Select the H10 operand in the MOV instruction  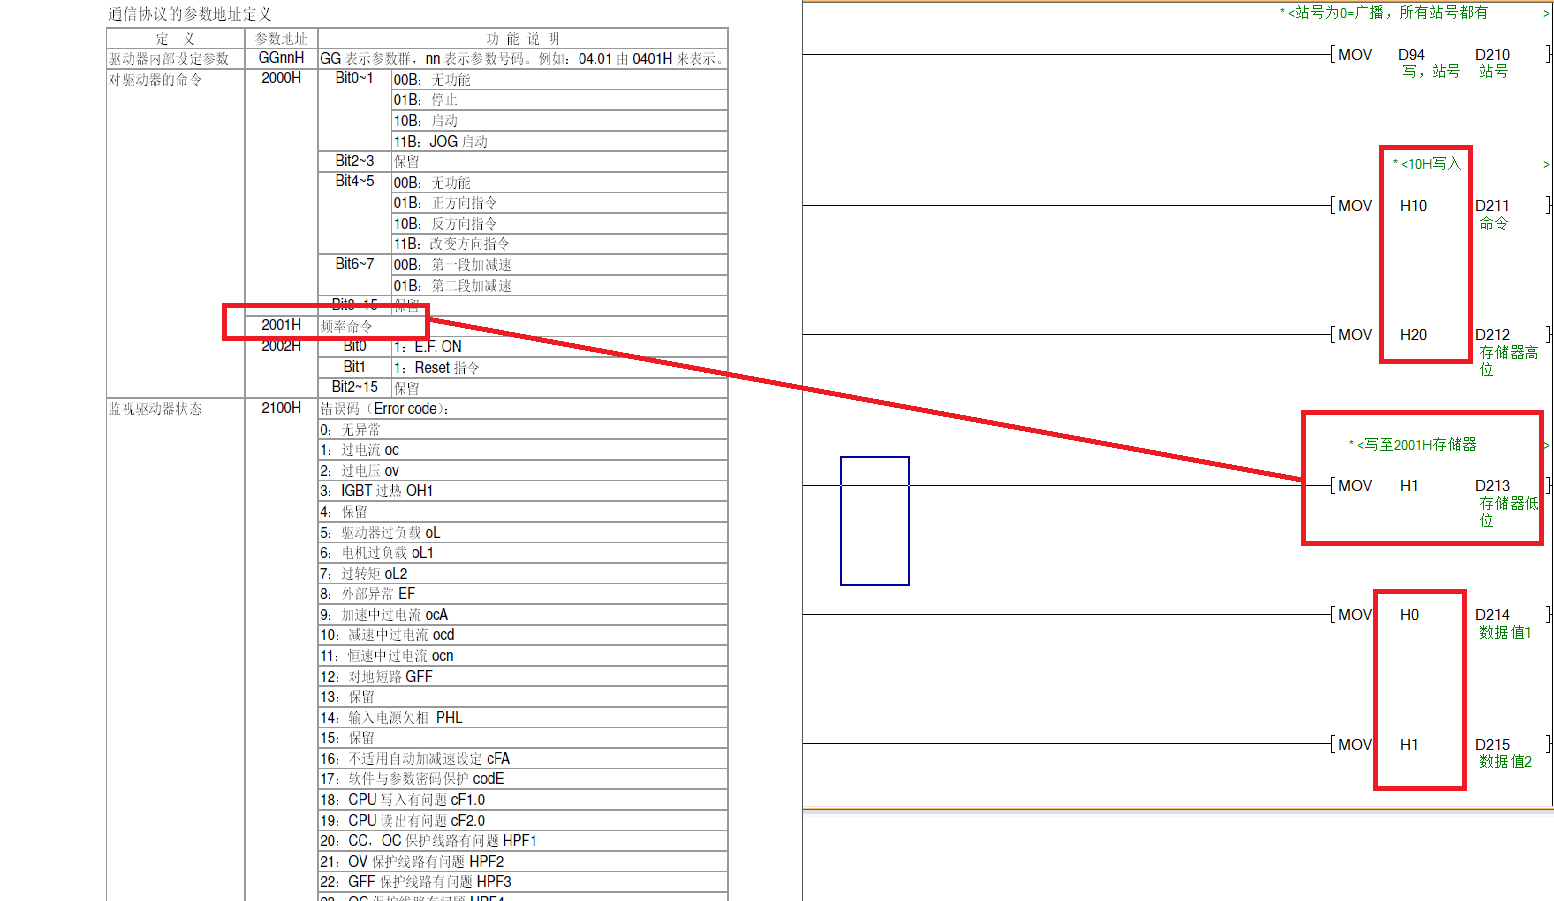[x=1413, y=206]
